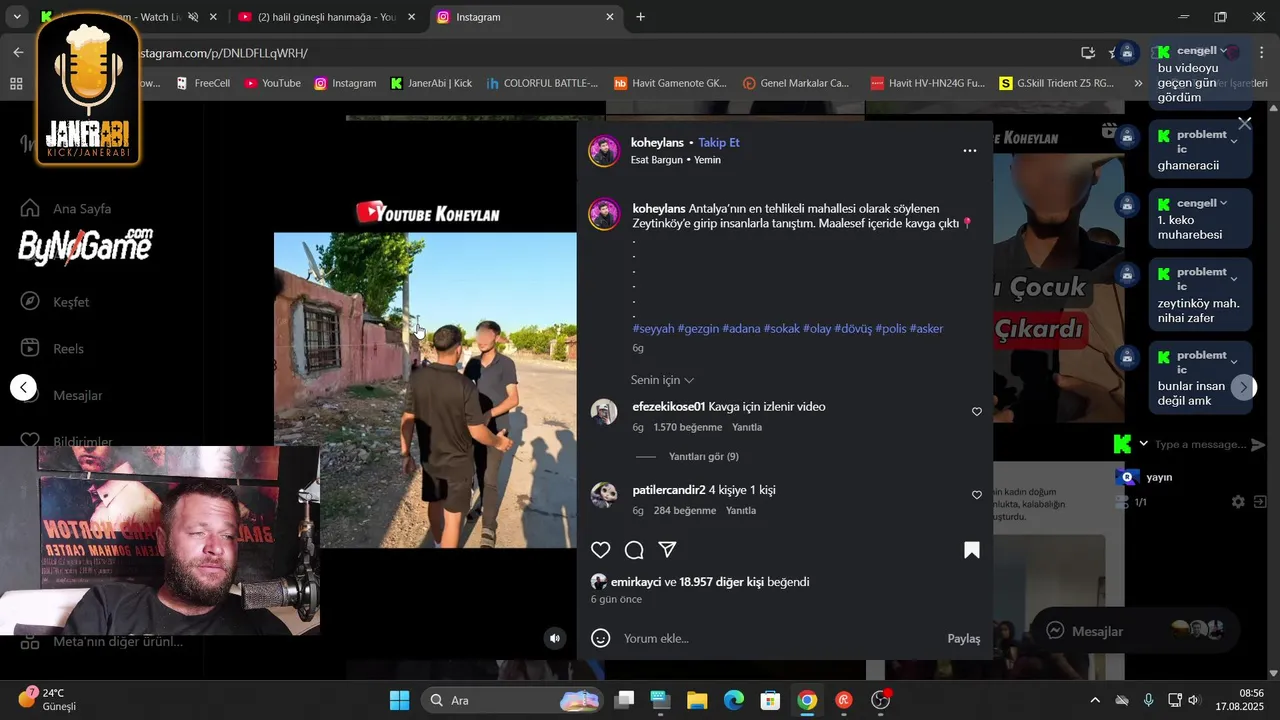Follow koheylans with Takip Et

(719, 143)
